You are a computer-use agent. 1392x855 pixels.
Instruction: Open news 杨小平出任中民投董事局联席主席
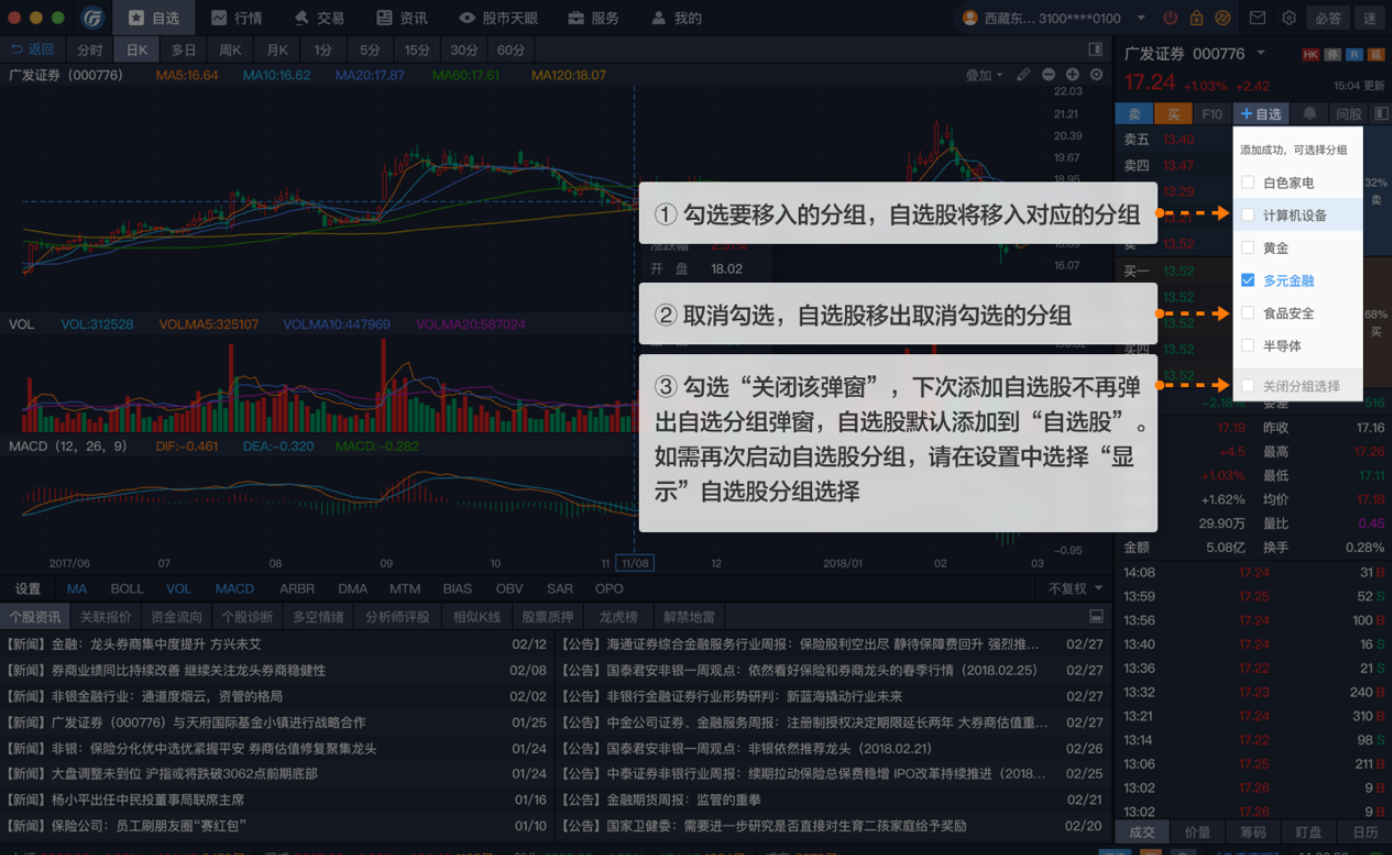point(126,800)
